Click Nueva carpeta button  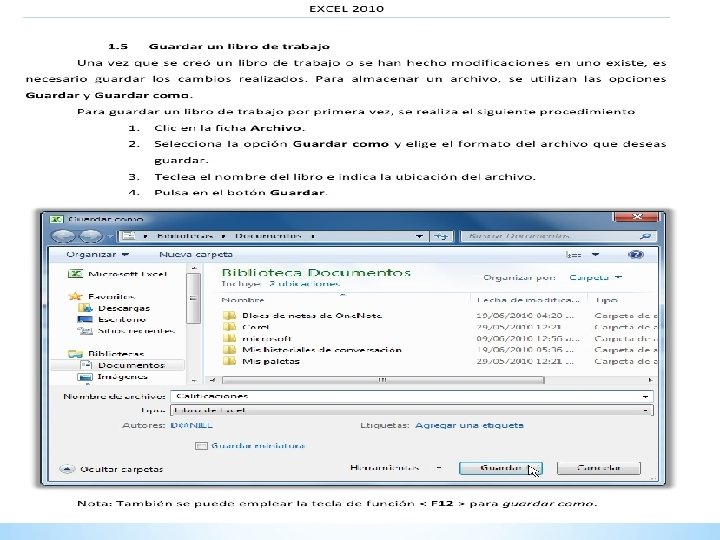[x=196, y=254]
